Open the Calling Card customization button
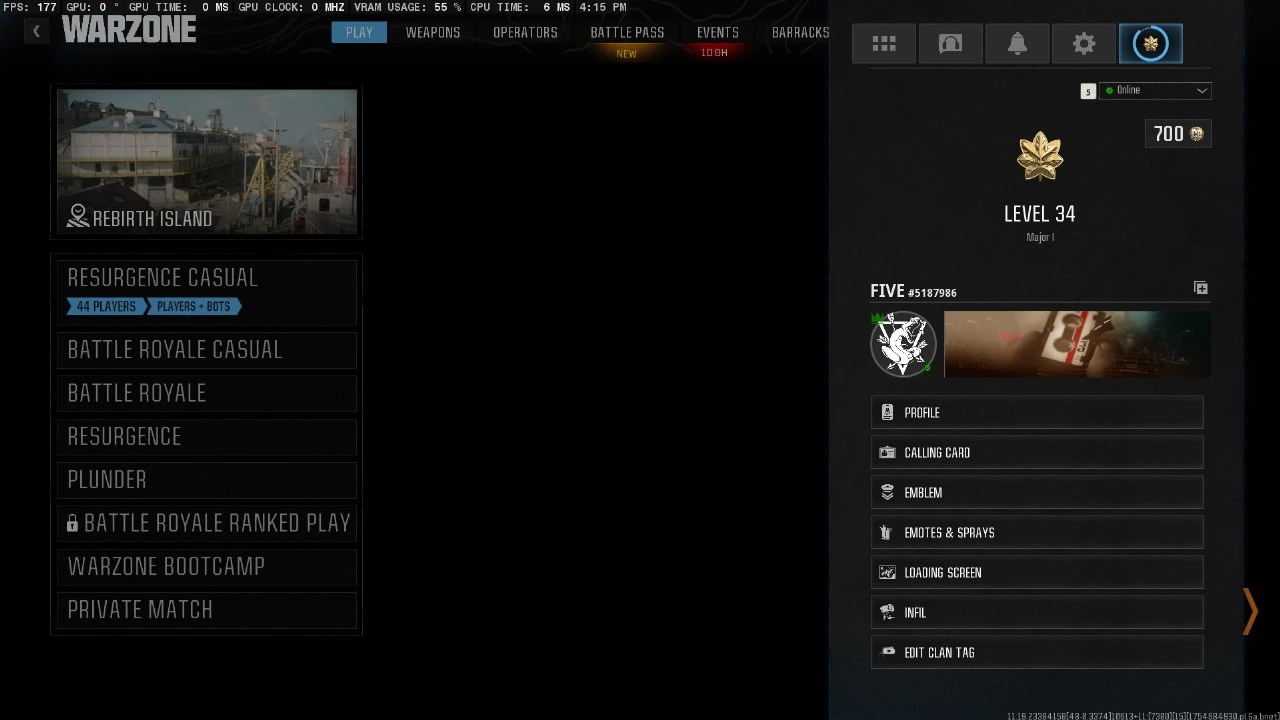The width and height of the screenshot is (1280, 720). (1037, 453)
